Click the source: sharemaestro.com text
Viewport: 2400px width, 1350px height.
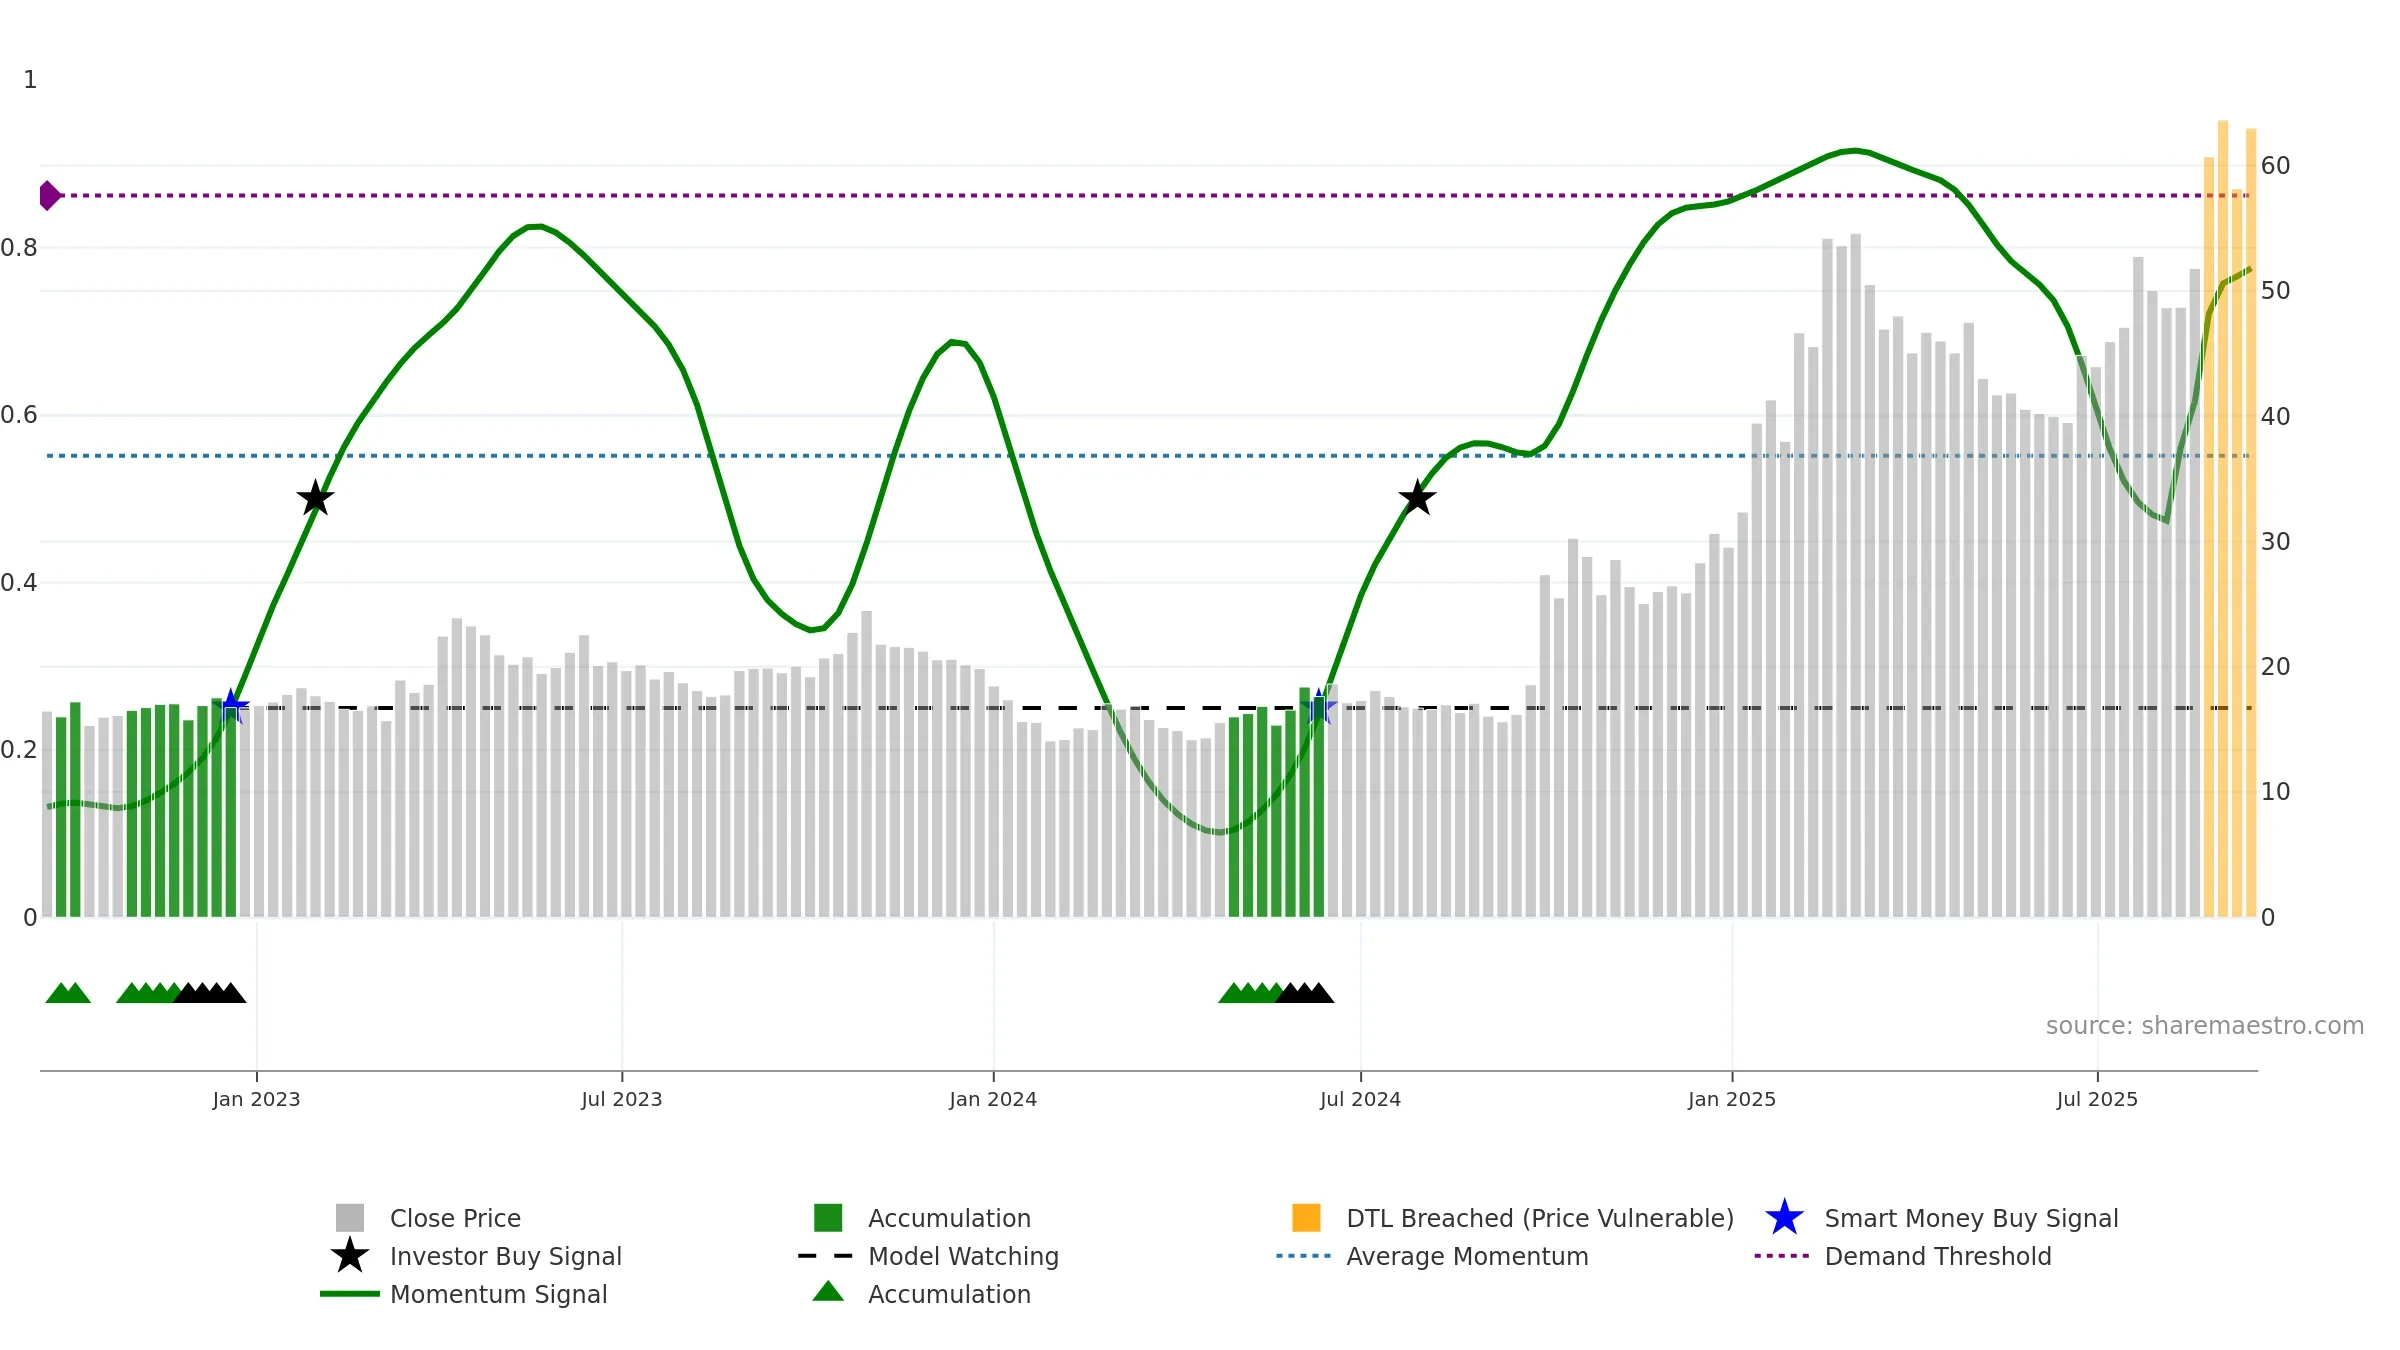tap(2205, 1026)
